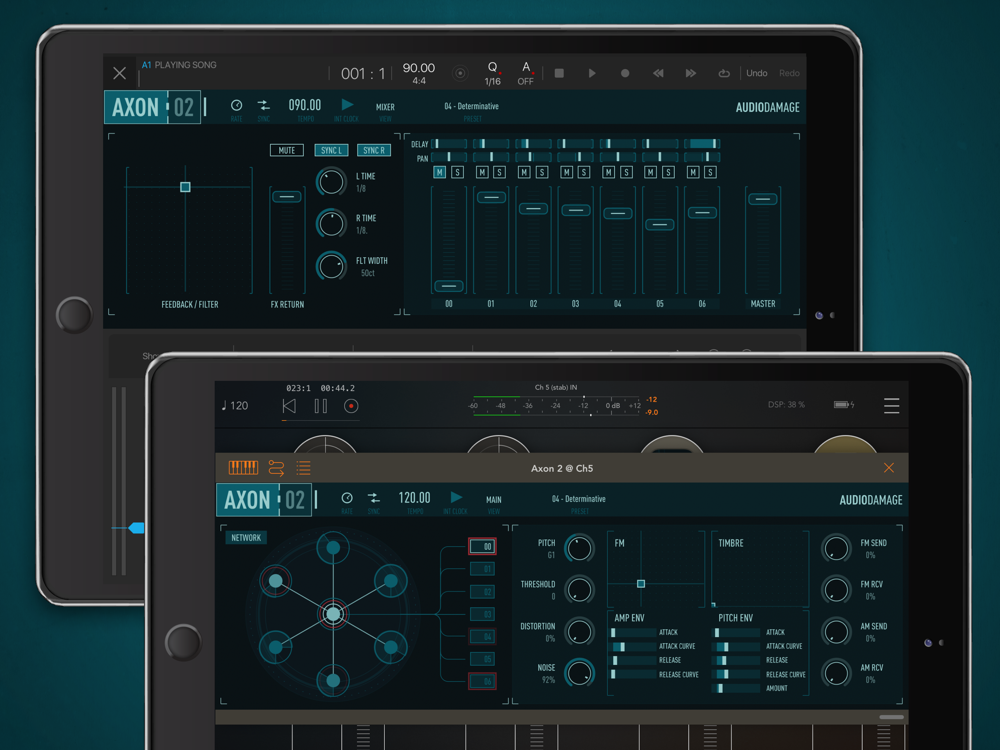Click the NOISE knob showing 92%
This screenshot has width=1000, height=750.
[x=579, y=673]
